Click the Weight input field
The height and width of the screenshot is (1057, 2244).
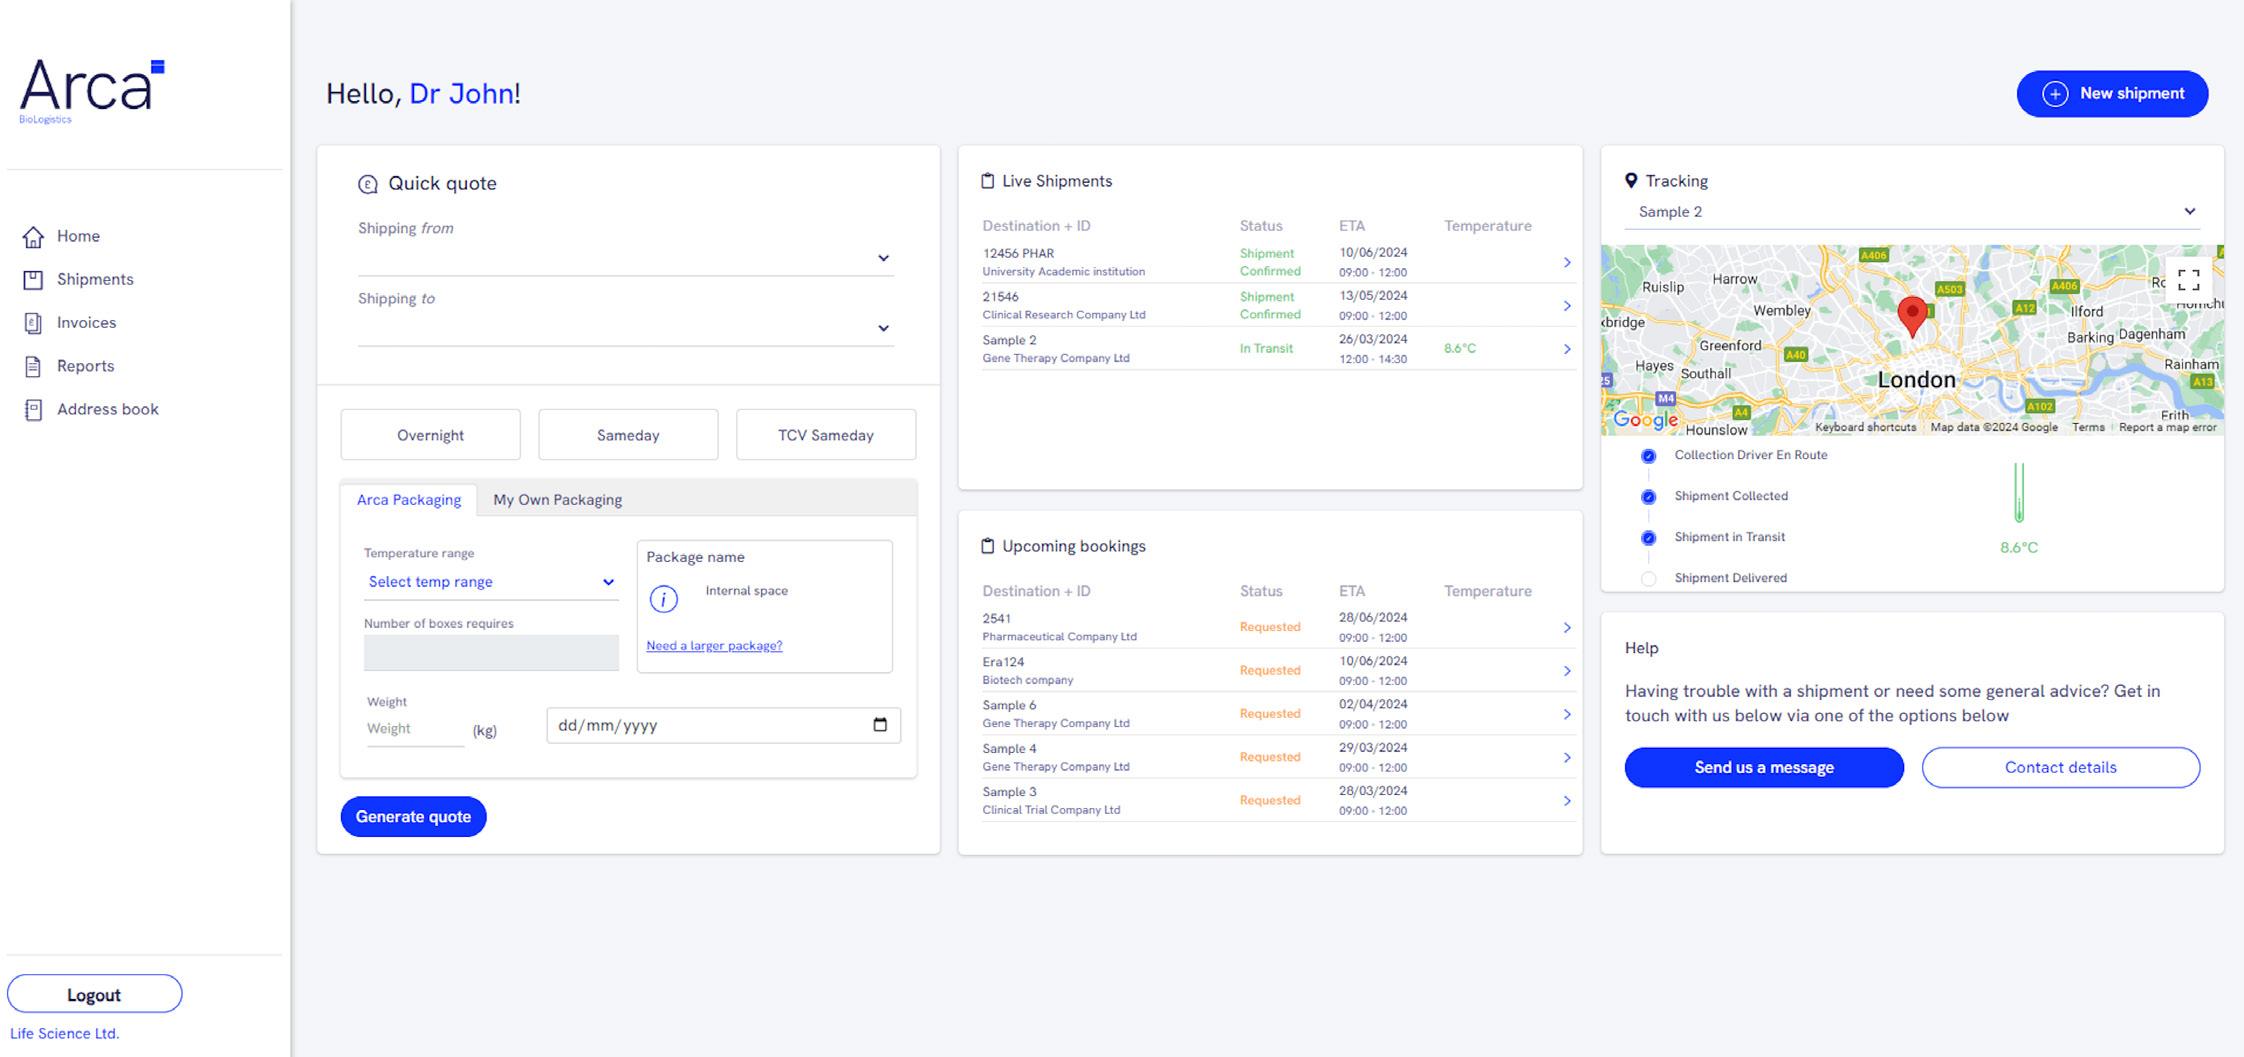tap(415, 729)
